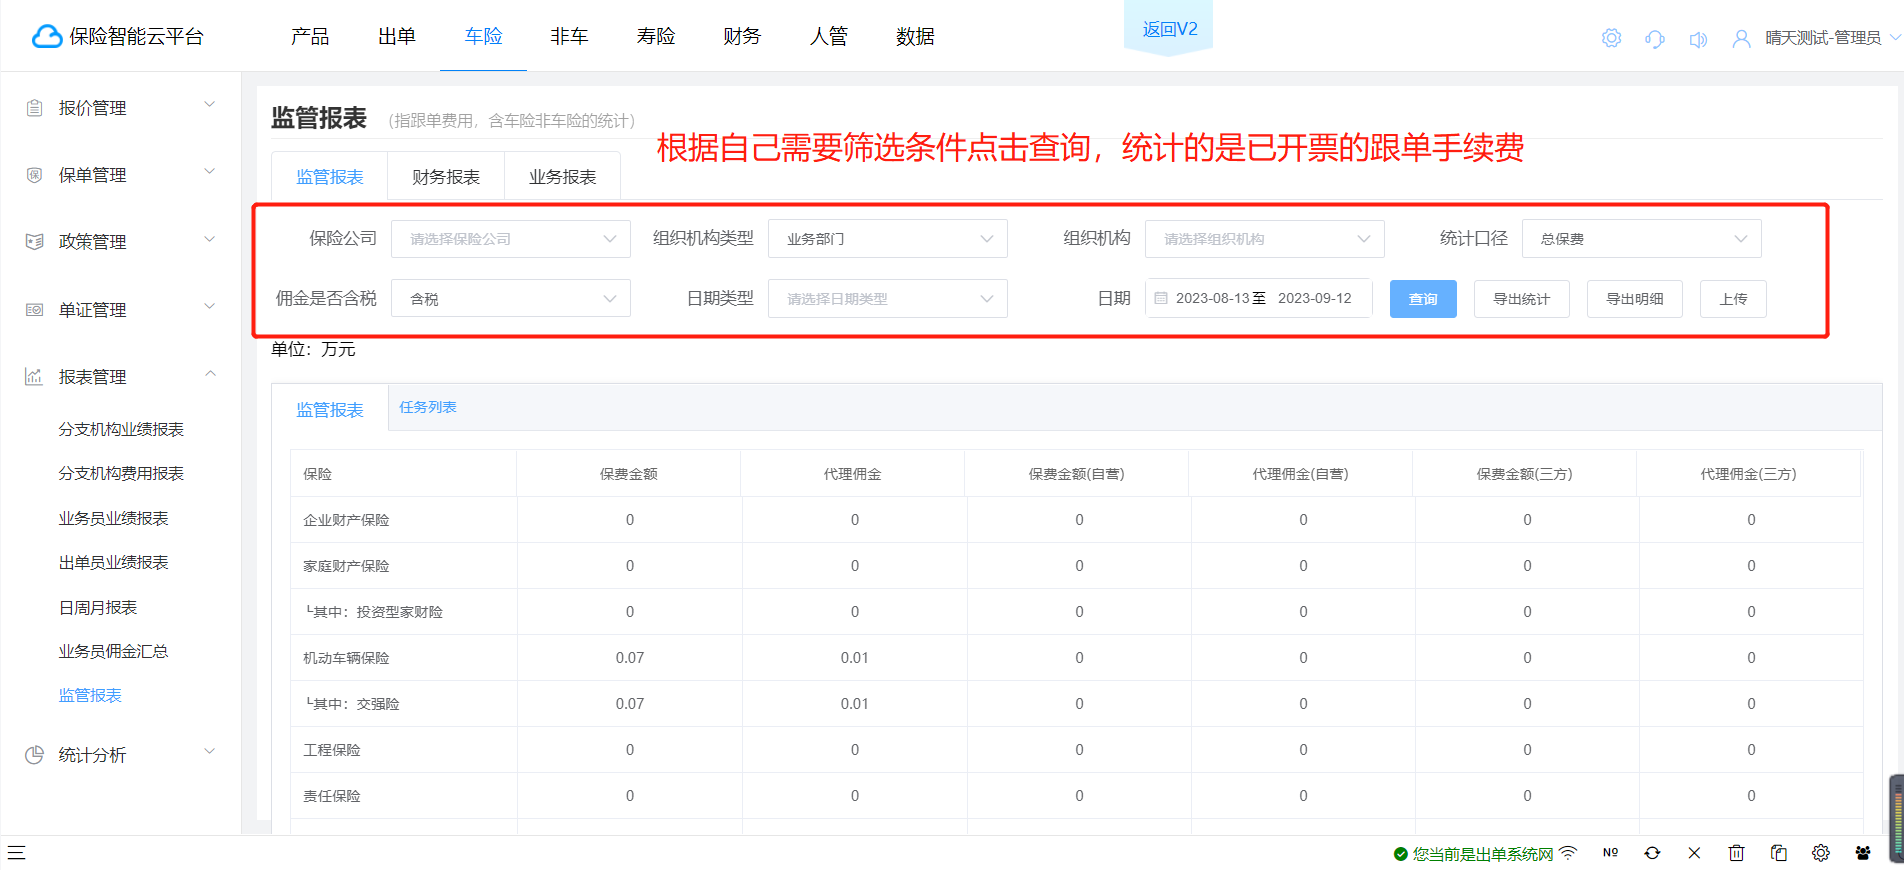Viewport: 1904px width, 870px height.
Task: Click the paw icon at bottom right
Action: [x=1863, y=853]
